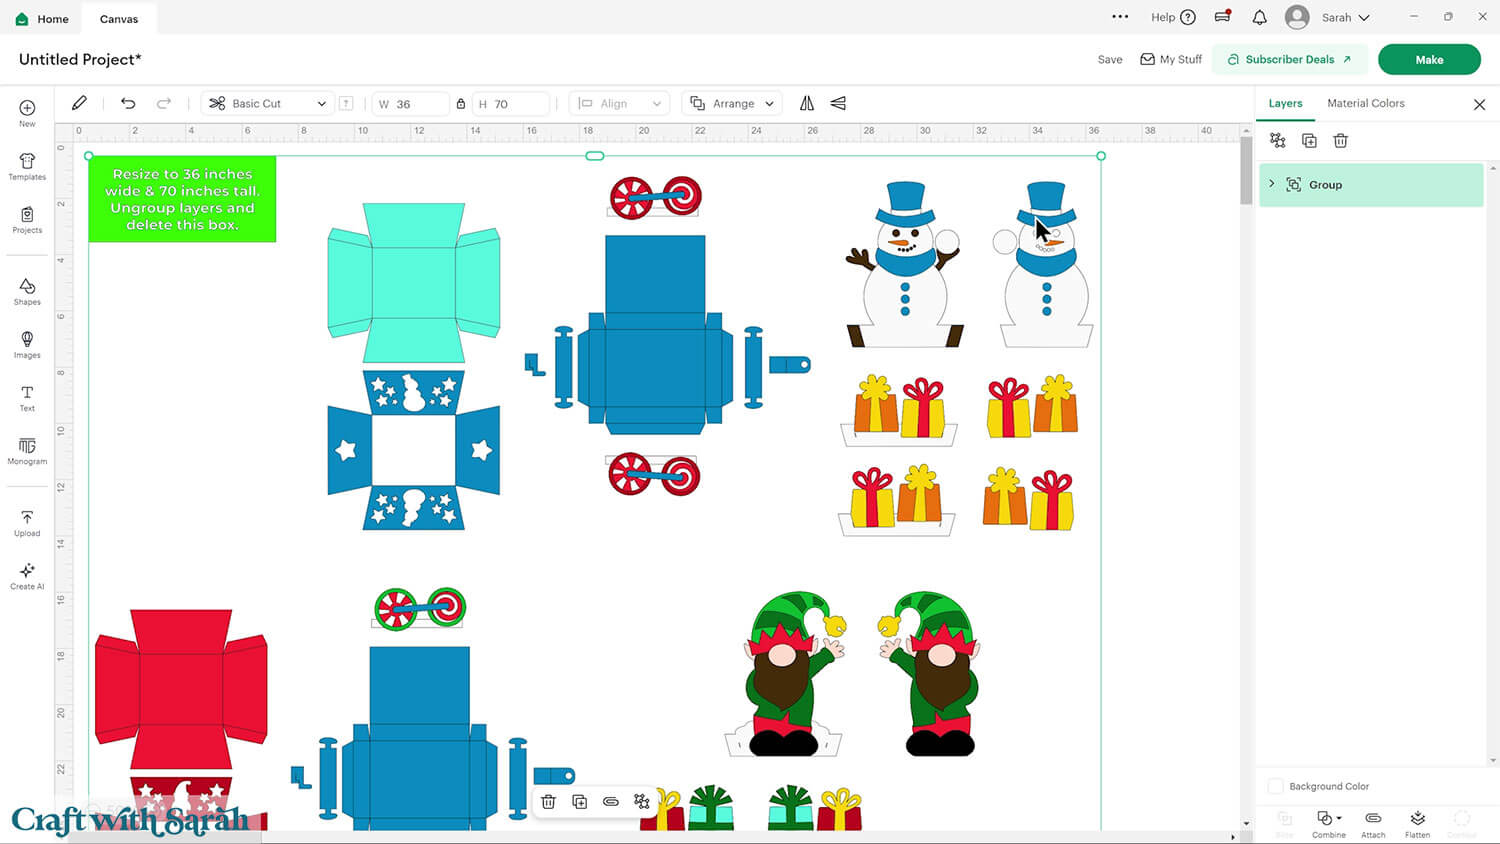
Task: Select the Text tool
Action: pos(27,397)
